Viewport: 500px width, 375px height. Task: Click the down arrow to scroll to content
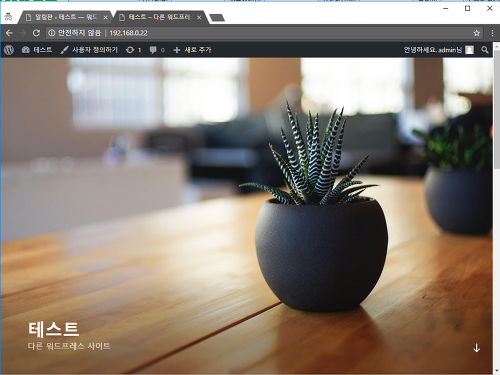coord(477,348)
